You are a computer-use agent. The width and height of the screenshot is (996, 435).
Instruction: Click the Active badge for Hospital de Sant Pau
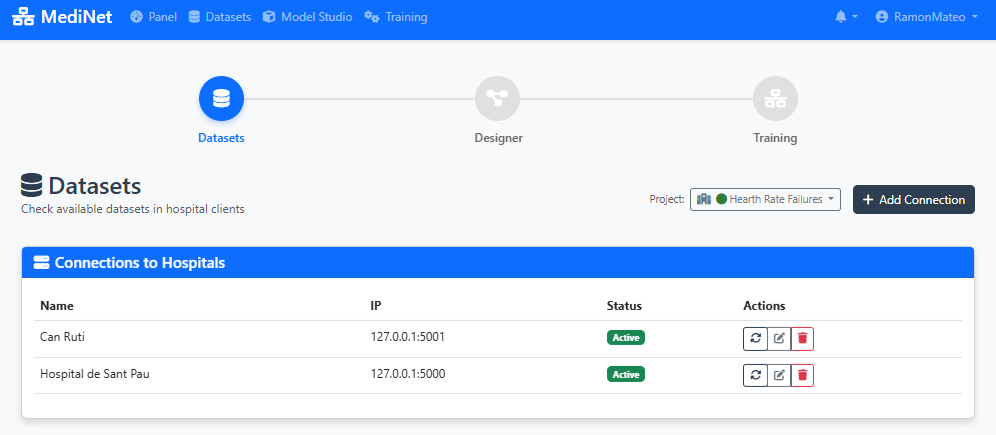(x=626, y=375)
